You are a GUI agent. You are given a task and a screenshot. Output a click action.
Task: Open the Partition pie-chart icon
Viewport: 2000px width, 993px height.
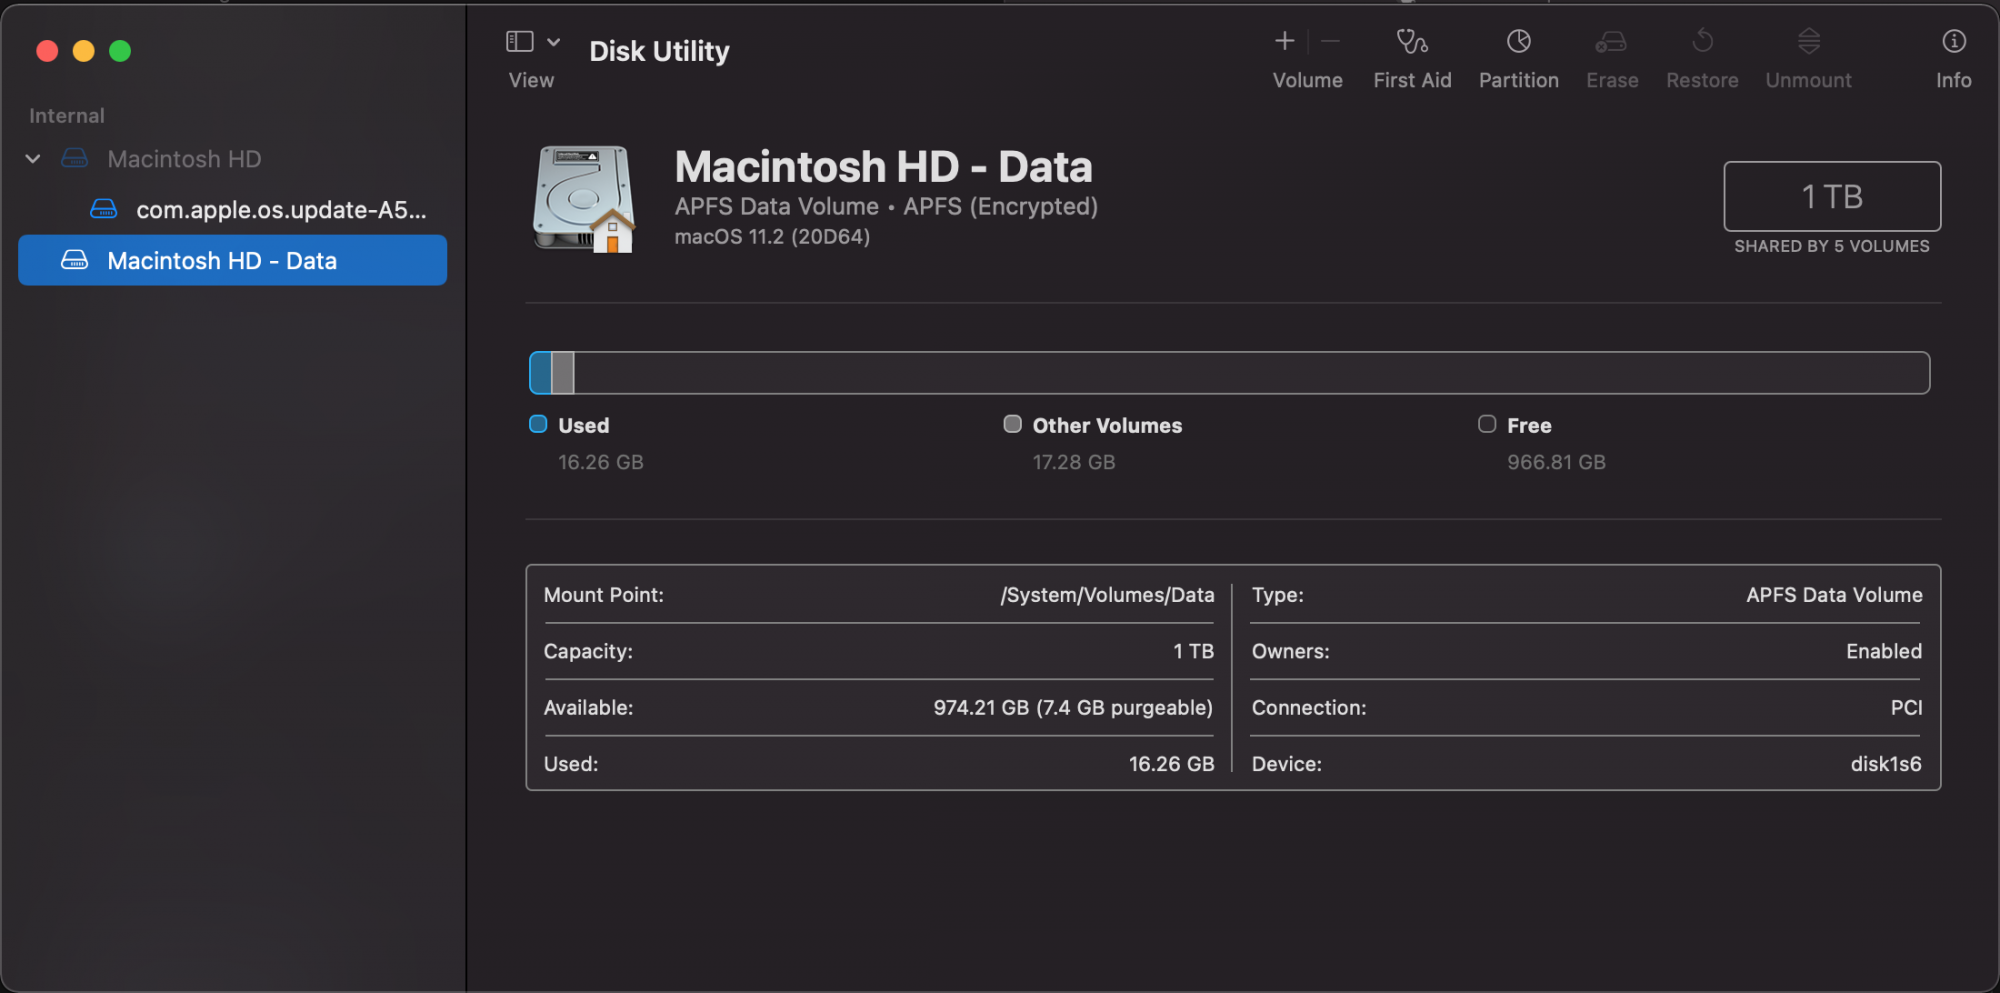pos(1519,41)
